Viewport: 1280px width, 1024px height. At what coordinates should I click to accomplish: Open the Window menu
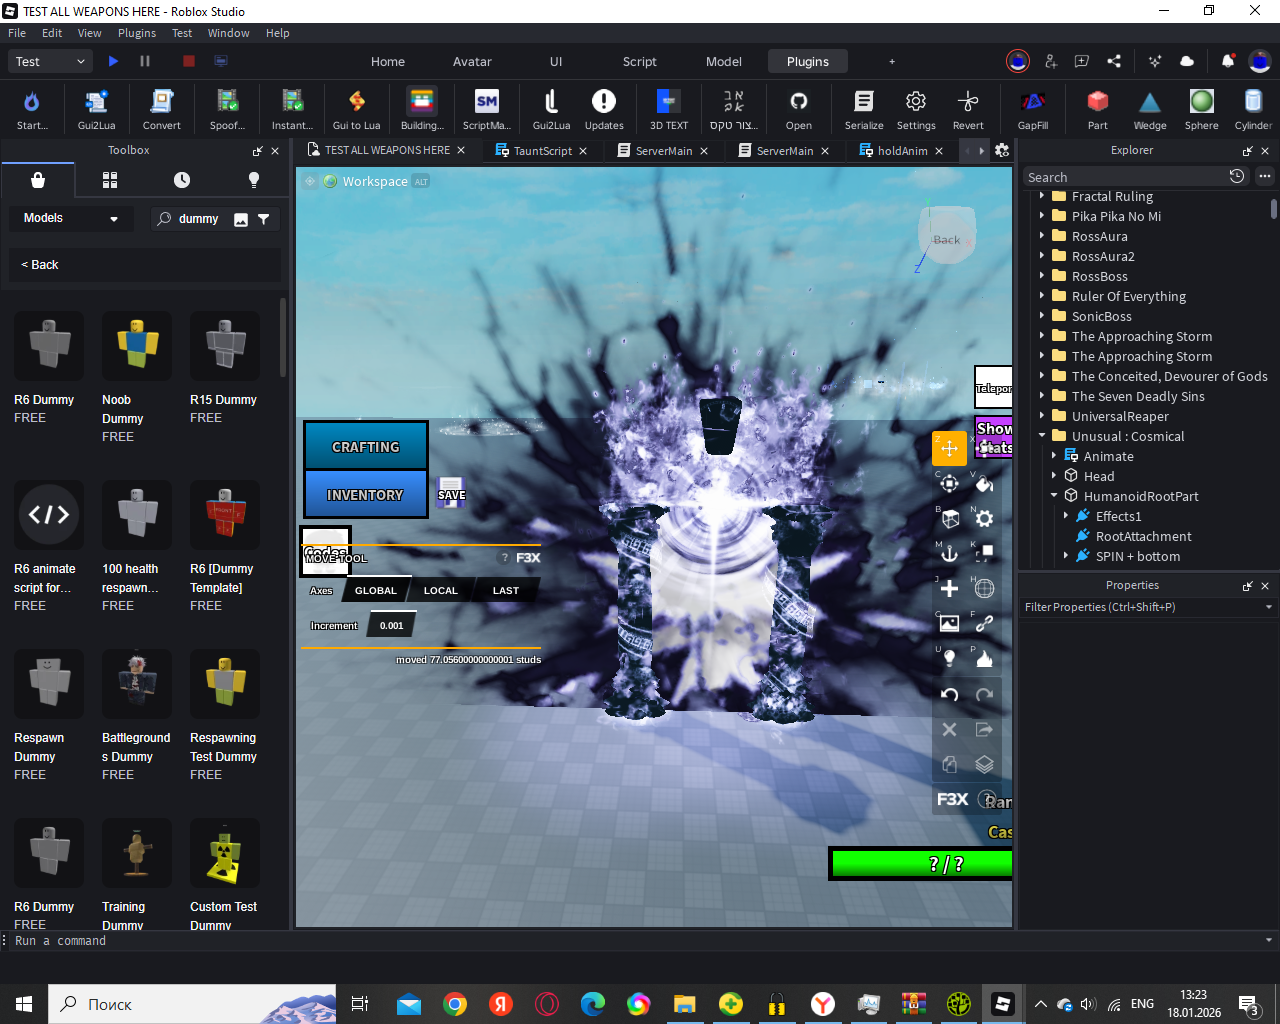tap(229, 33)
